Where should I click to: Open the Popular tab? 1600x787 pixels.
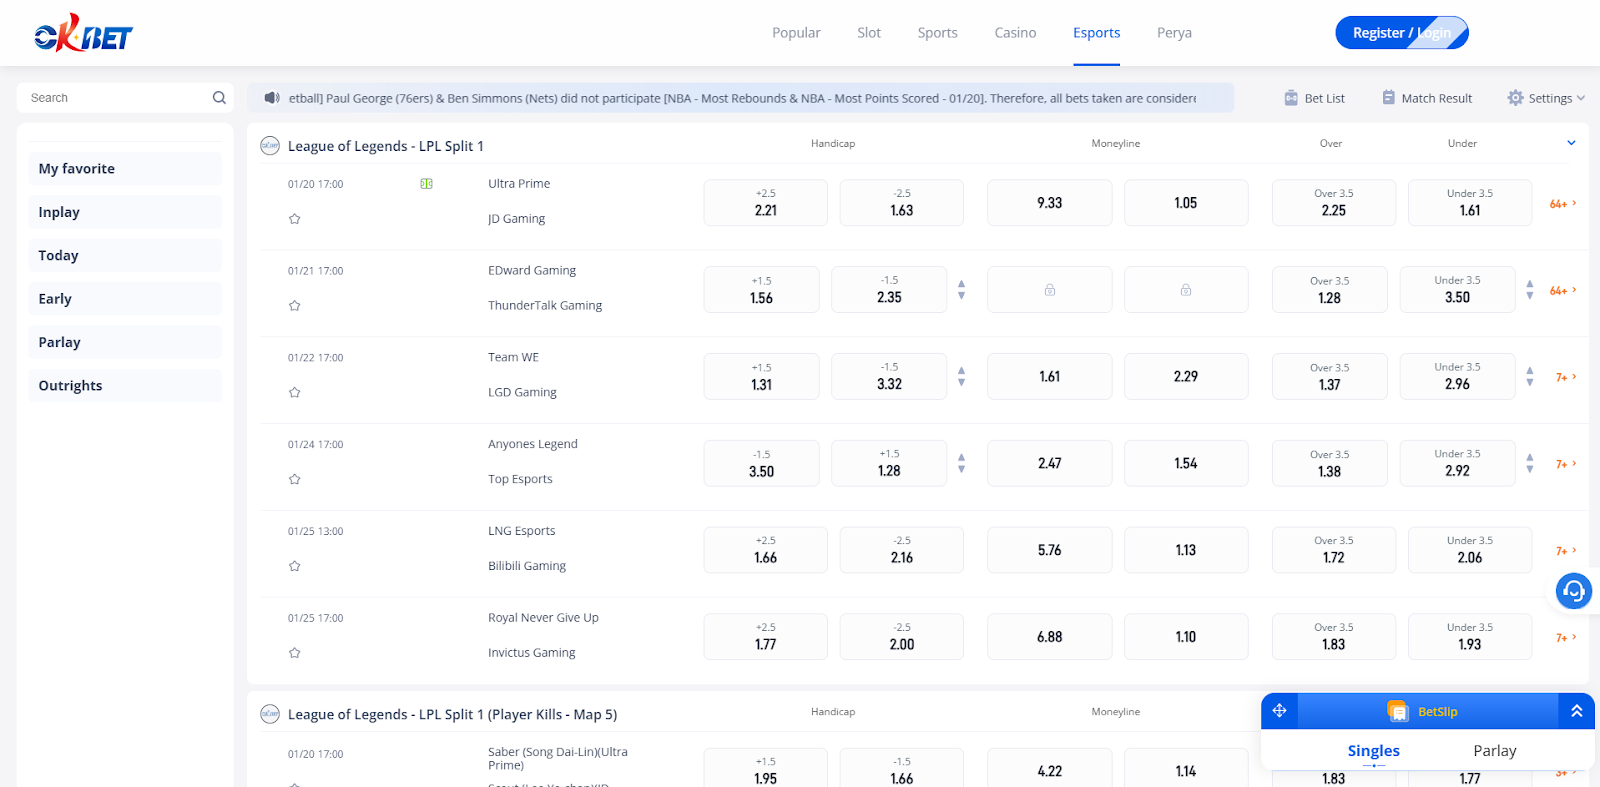[796, 33]
